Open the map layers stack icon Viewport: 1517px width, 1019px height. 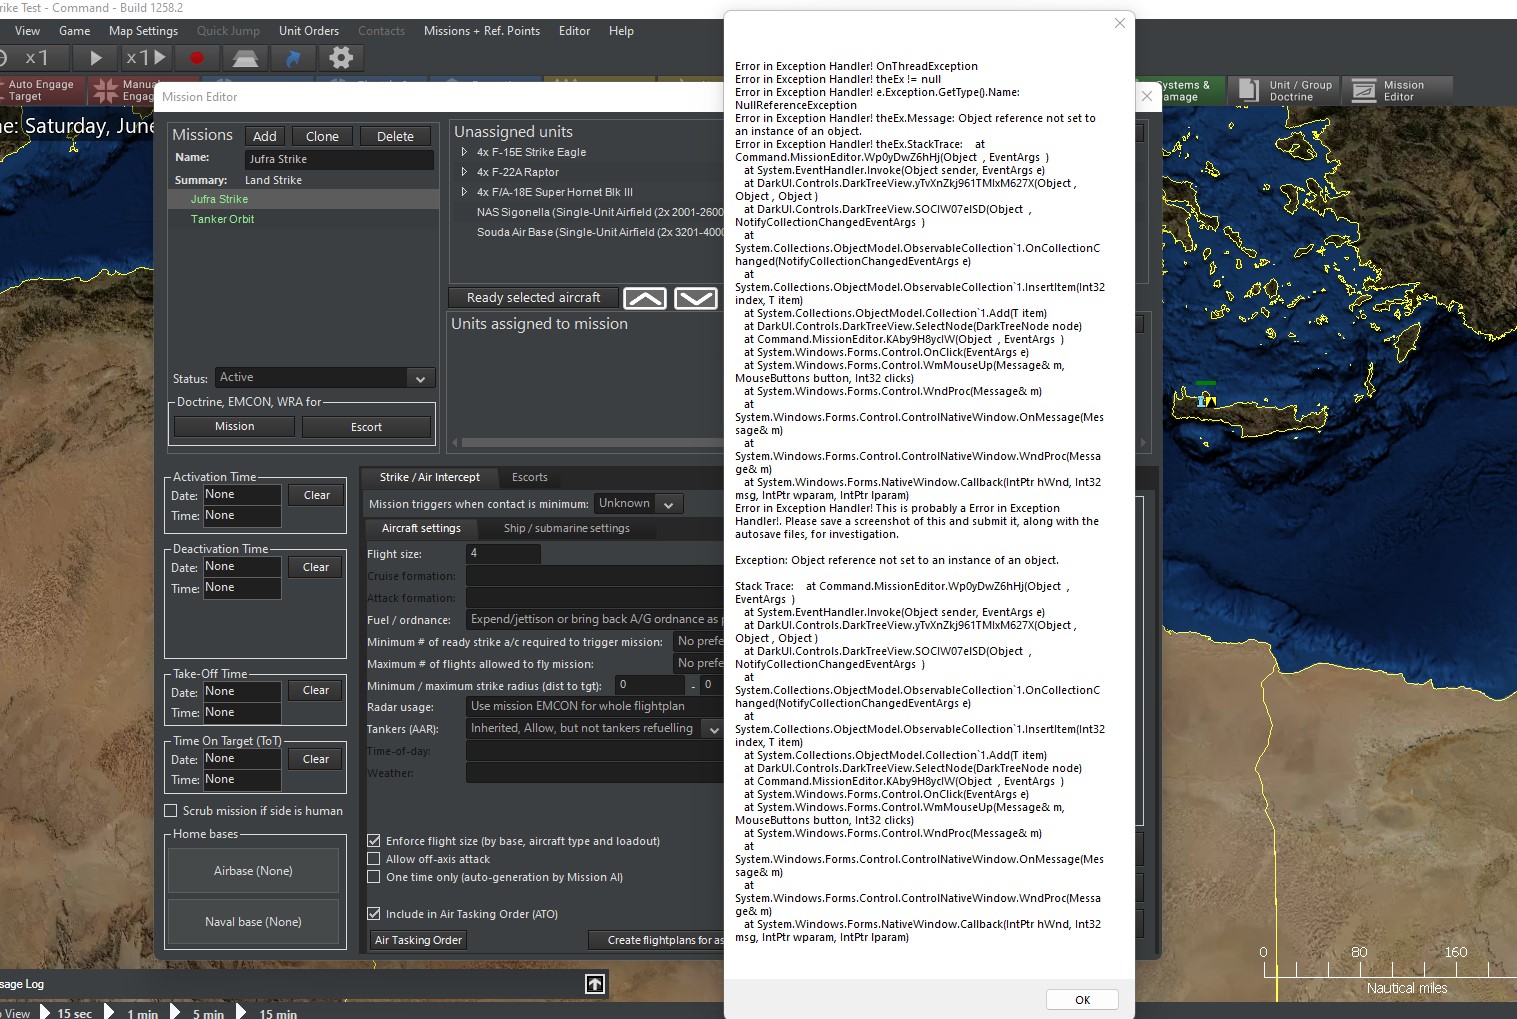pos(245,58)
